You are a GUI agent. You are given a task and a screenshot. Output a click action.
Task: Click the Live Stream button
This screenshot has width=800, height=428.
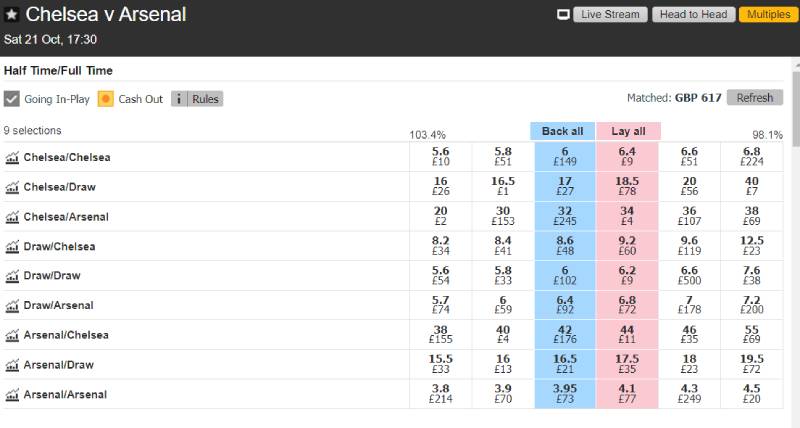610,15
